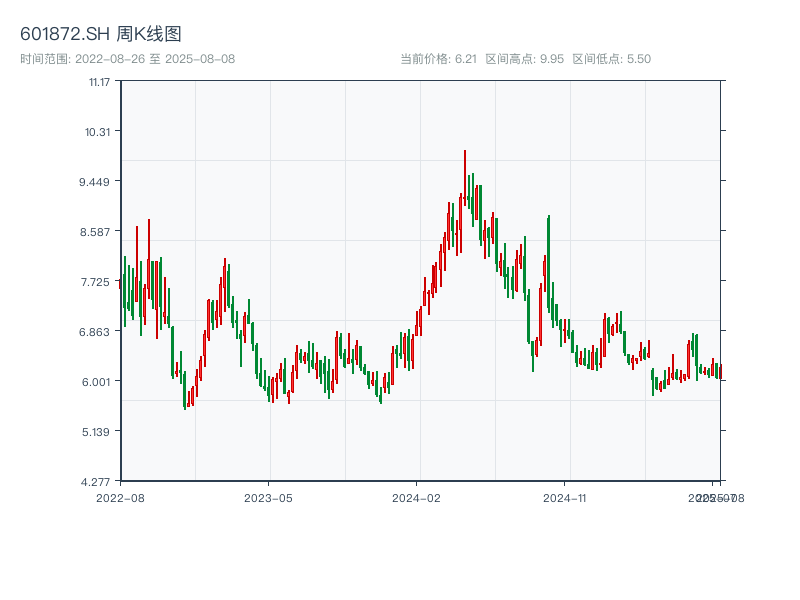Click the x-axis label 2024-11
The image size is (800, 600).
564,498
